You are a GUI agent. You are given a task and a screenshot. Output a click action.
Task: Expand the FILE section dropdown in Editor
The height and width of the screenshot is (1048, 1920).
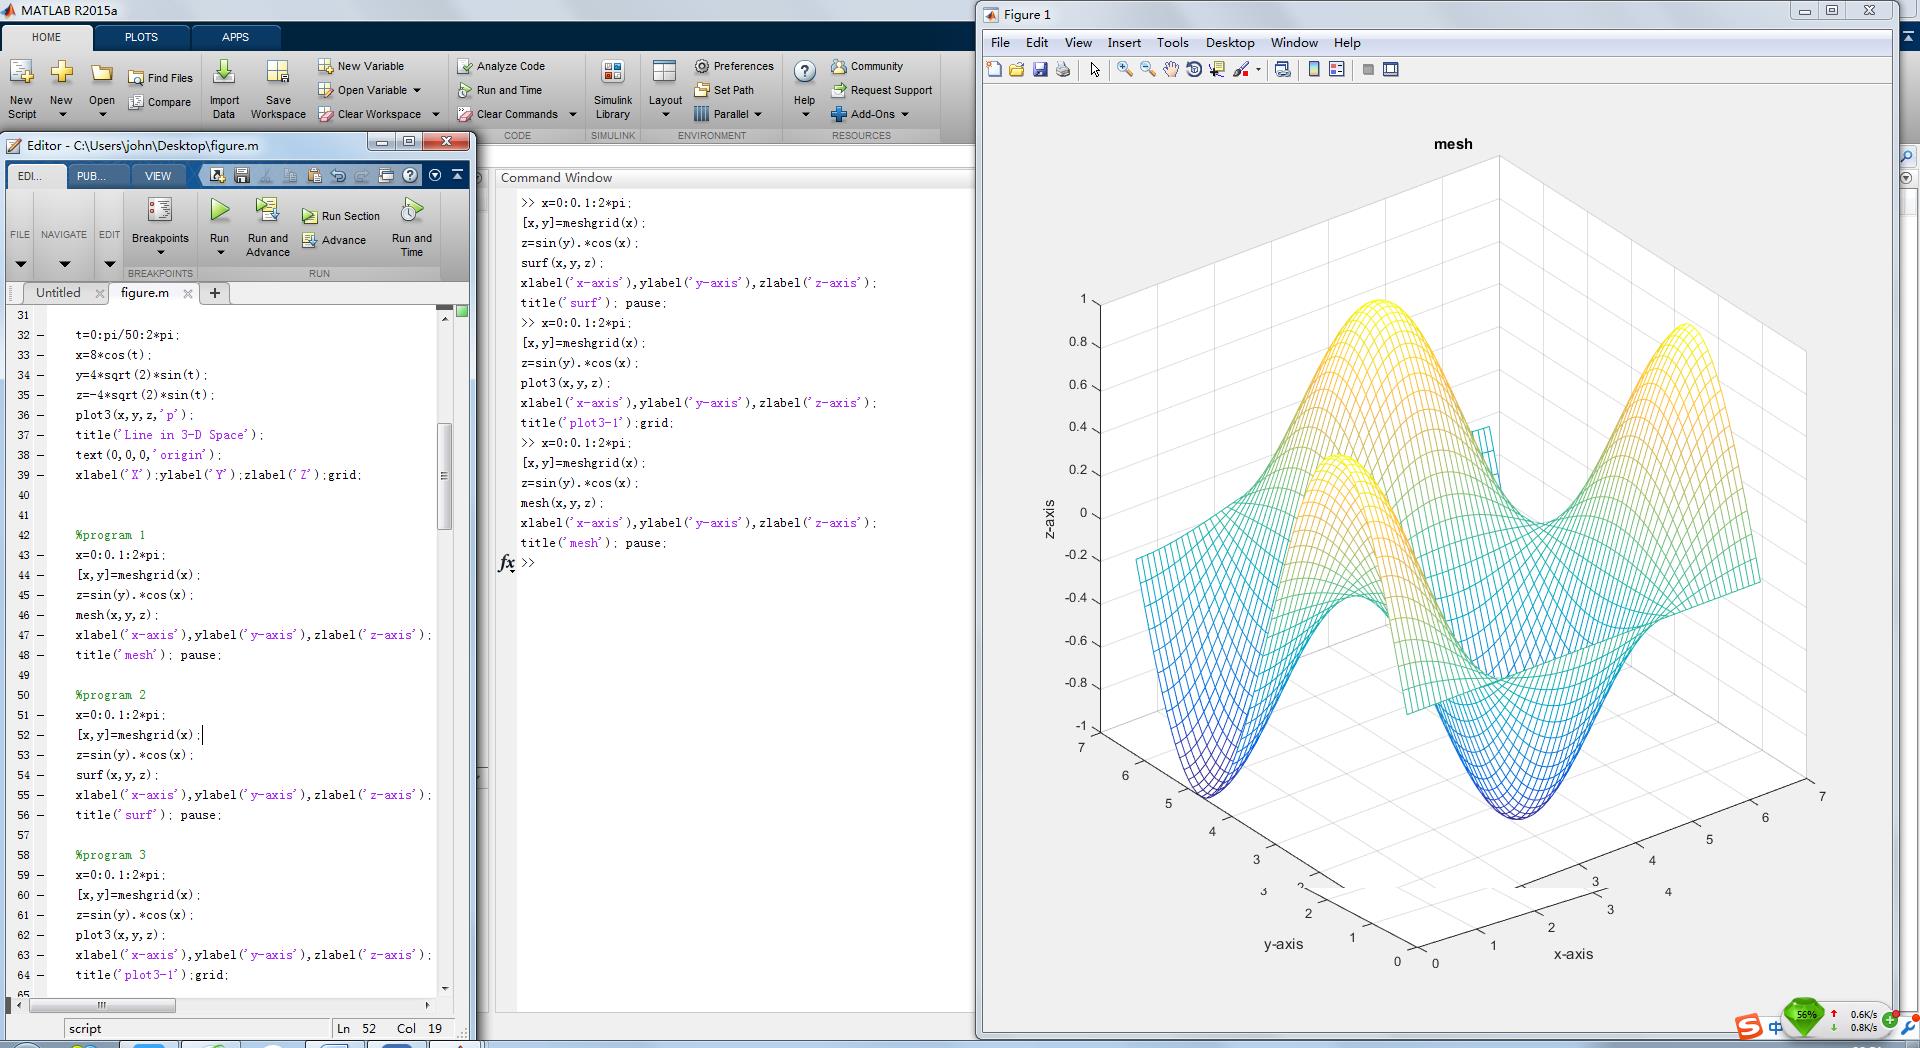click(20, 264)
